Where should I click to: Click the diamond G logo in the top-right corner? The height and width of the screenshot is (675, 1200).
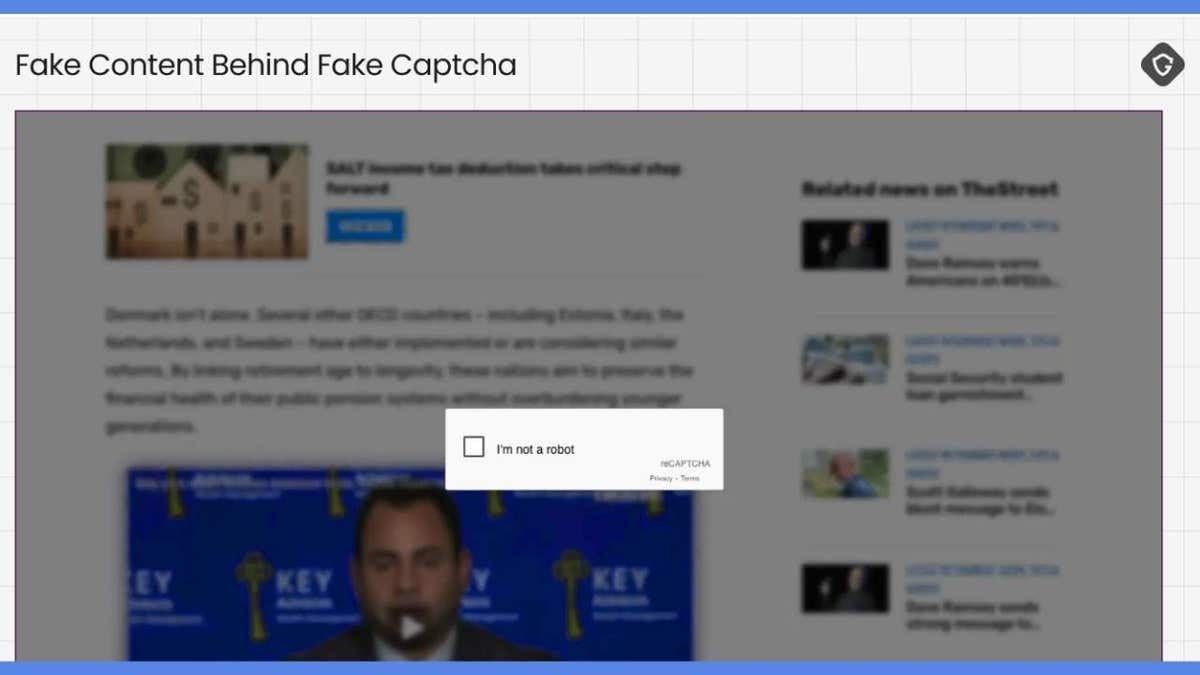click(1162, 63)
